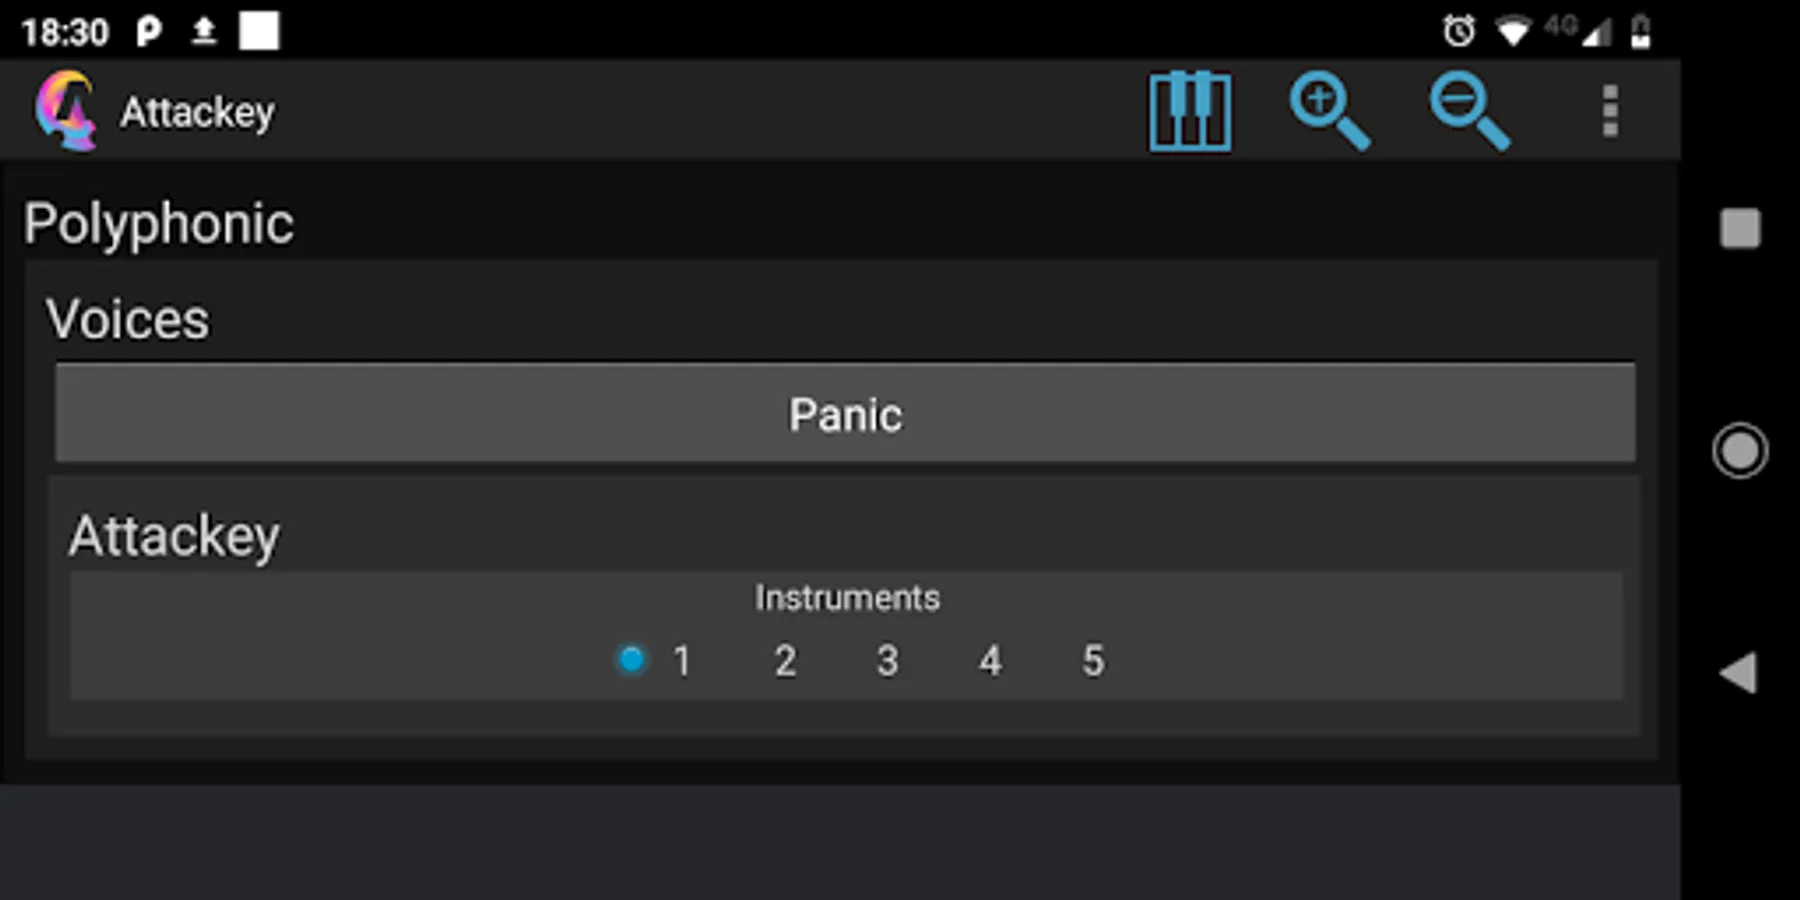
Task: Hit the Panic button
Action: point(845,413)
